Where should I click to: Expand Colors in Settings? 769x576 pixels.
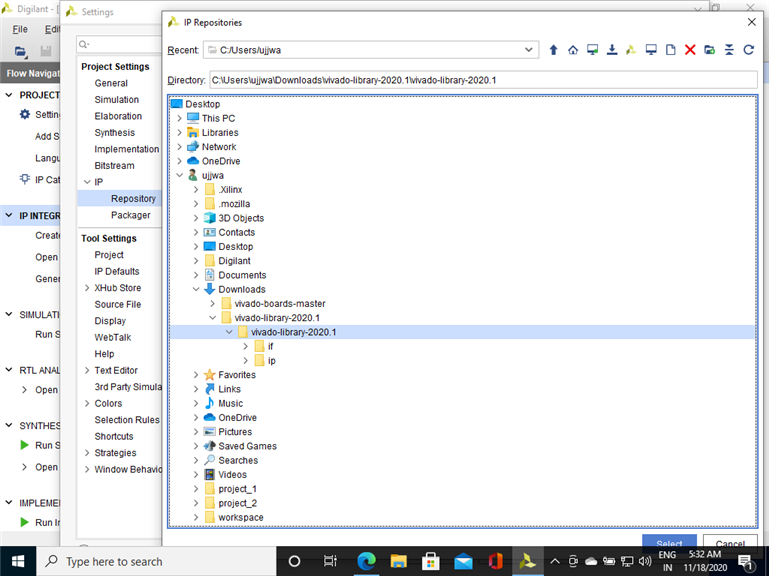(87, 403)
